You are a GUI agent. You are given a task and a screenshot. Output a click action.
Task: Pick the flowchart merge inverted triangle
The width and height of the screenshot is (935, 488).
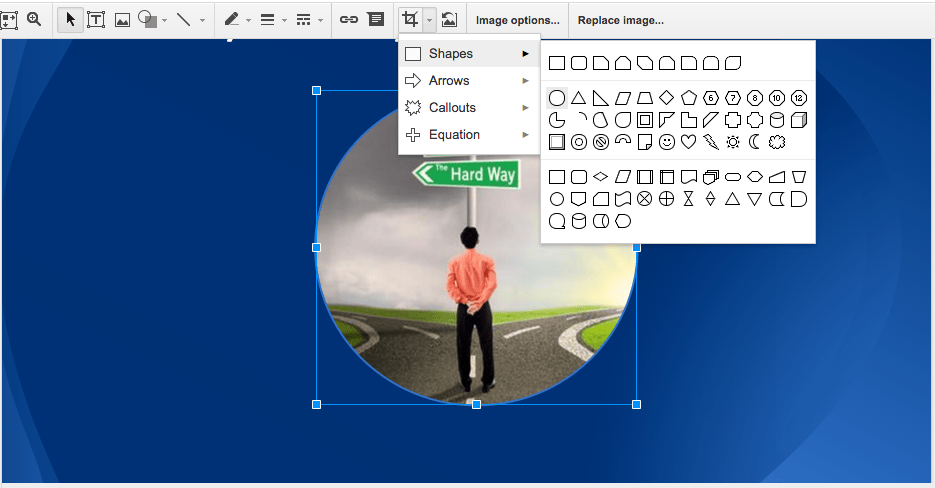tap(755, 199)
